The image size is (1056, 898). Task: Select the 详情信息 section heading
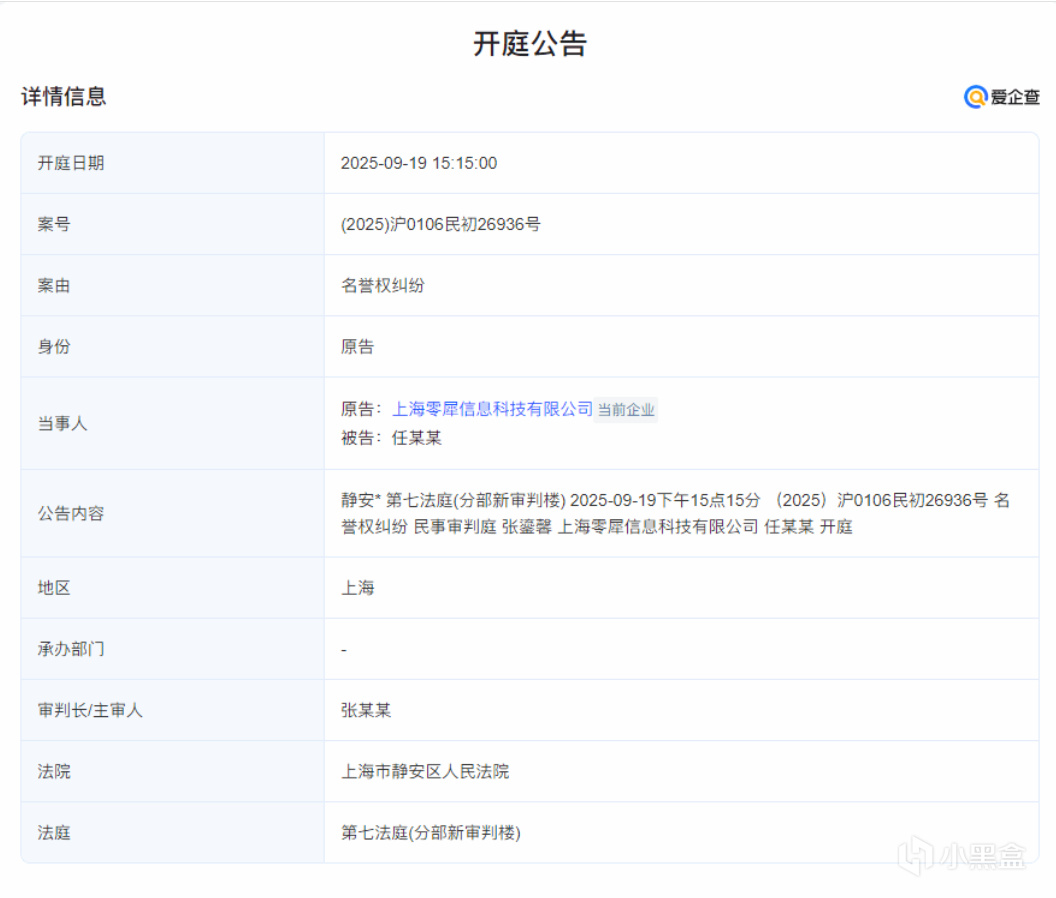click(64, 96)
